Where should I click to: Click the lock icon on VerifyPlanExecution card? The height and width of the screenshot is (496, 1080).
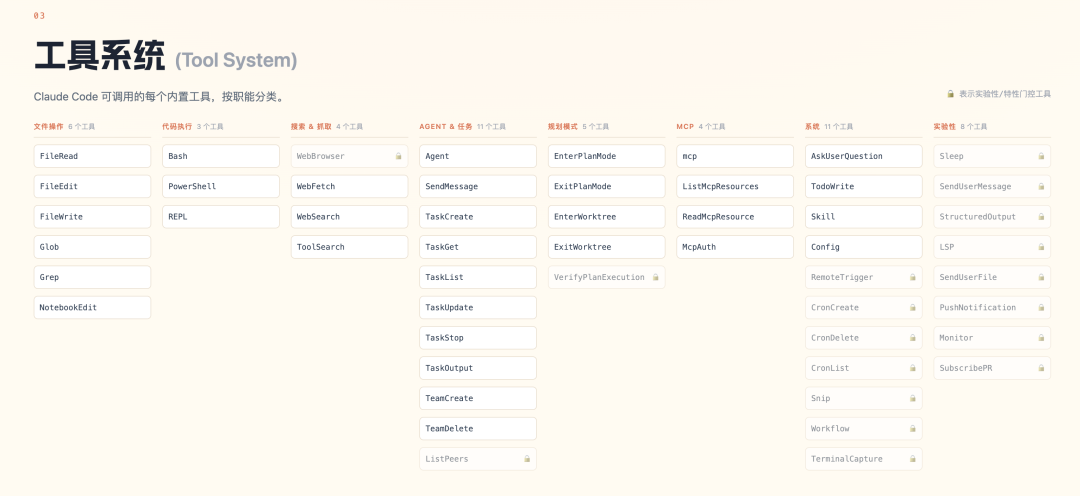pos(656,277)
